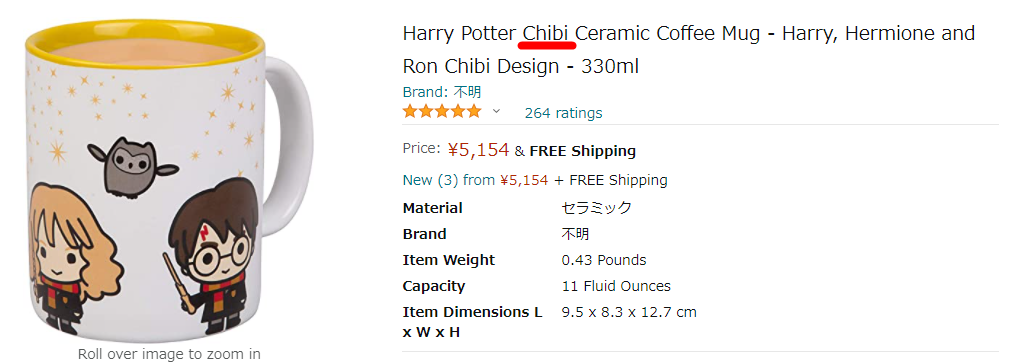The image size is (1025, 363).
Task: Click the owl on the mug image
Action: (133, 166)
